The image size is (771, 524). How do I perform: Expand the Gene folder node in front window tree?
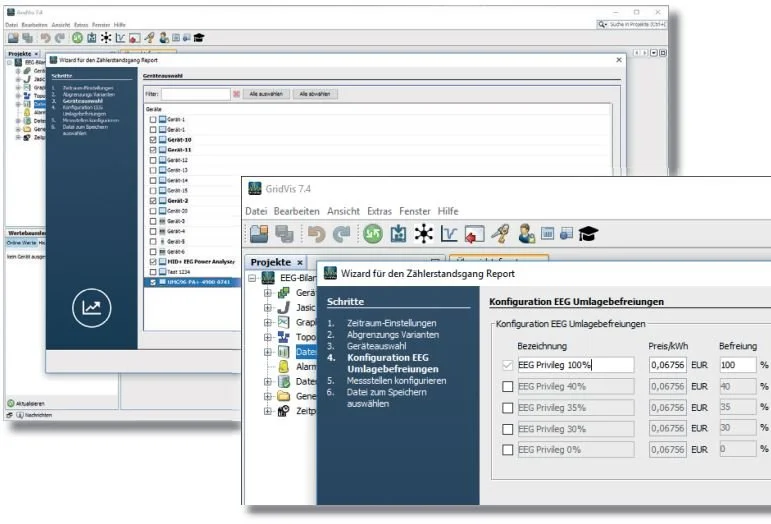point(267,396)
